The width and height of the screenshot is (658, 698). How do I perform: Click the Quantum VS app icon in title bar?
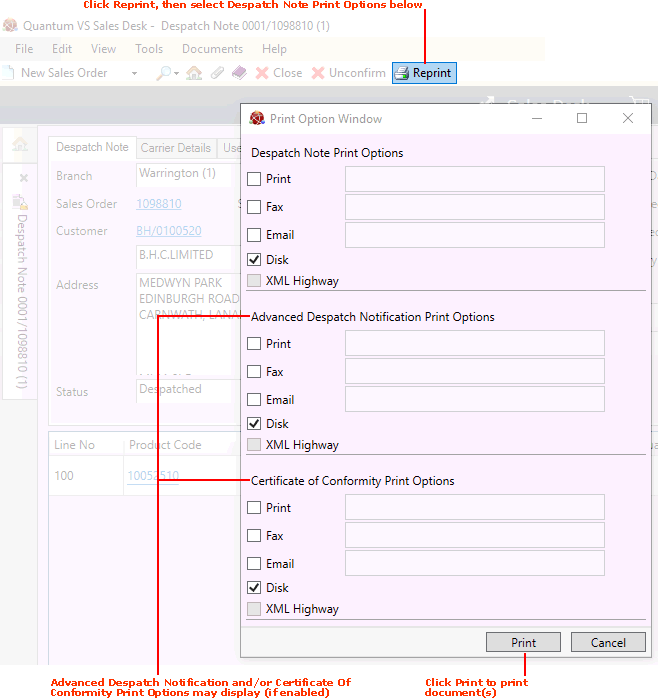(10, 25)
